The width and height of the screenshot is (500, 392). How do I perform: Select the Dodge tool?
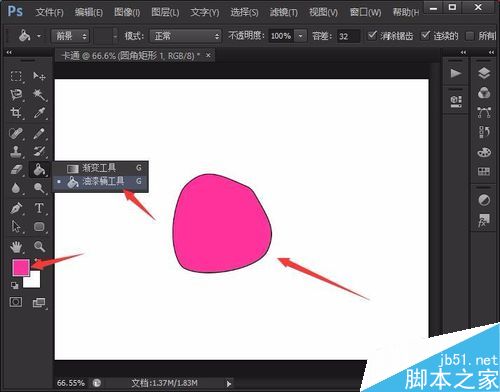pyautogui.click(x=39, y=188)
